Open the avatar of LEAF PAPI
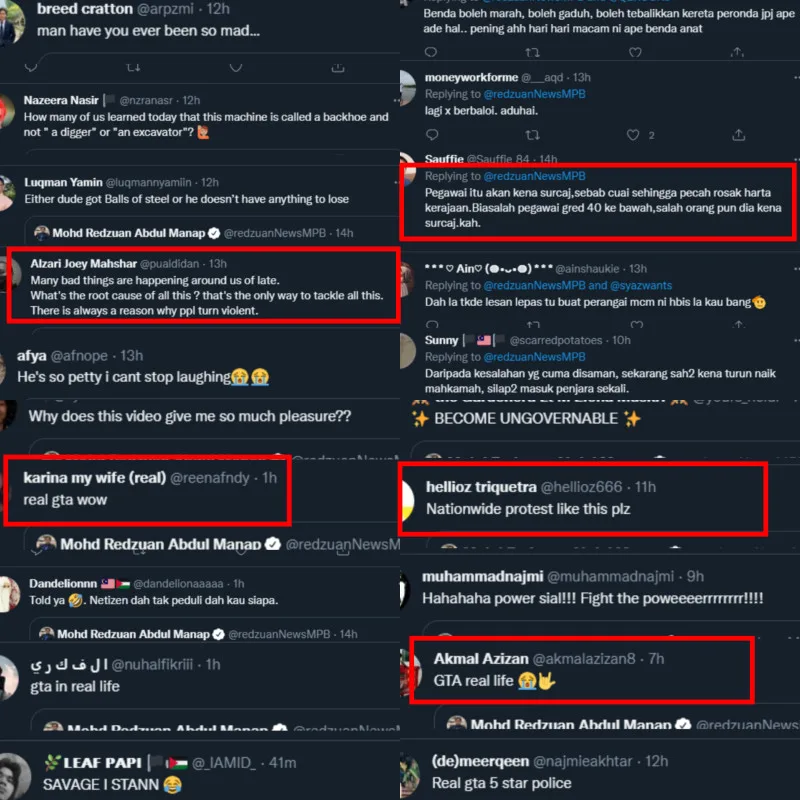 coord(14,776)
